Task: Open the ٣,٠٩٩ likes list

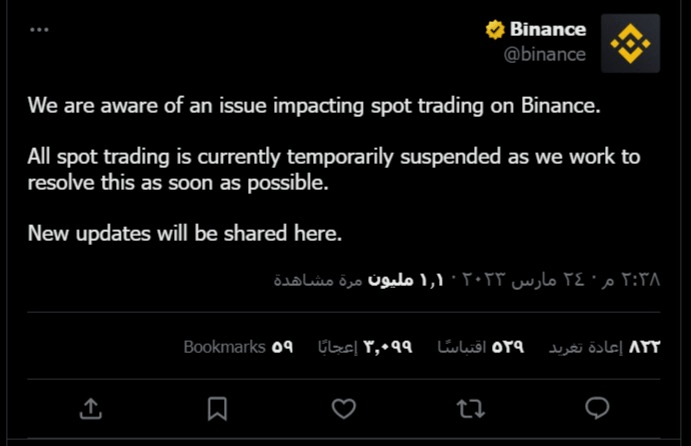Action: (365, 347)
